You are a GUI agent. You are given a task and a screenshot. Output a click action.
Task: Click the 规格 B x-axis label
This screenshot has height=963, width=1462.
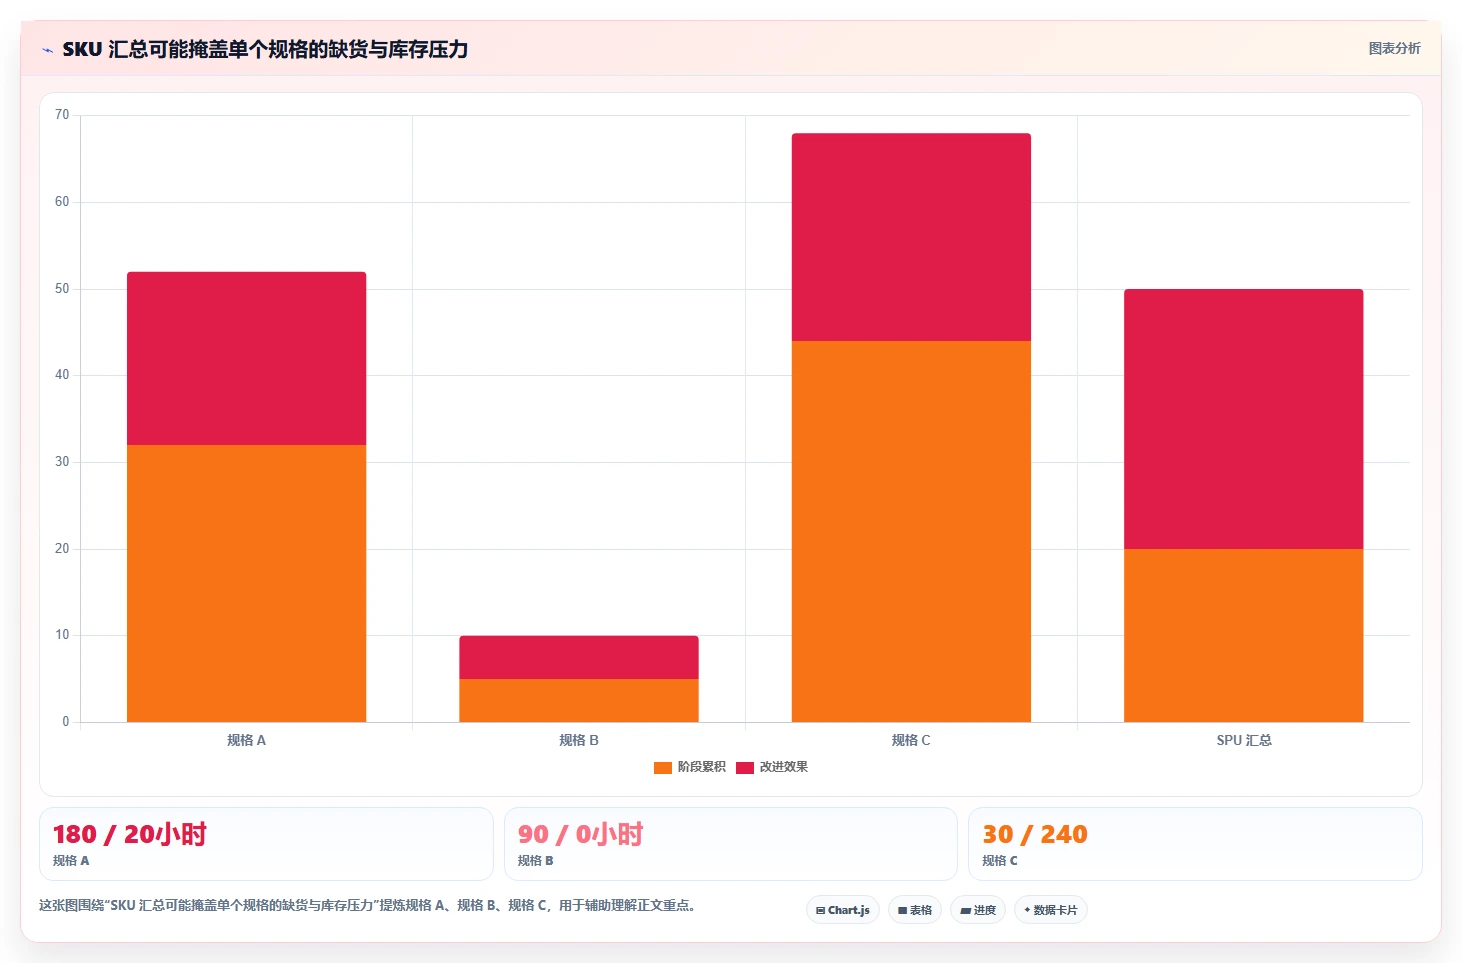[579, 740]
